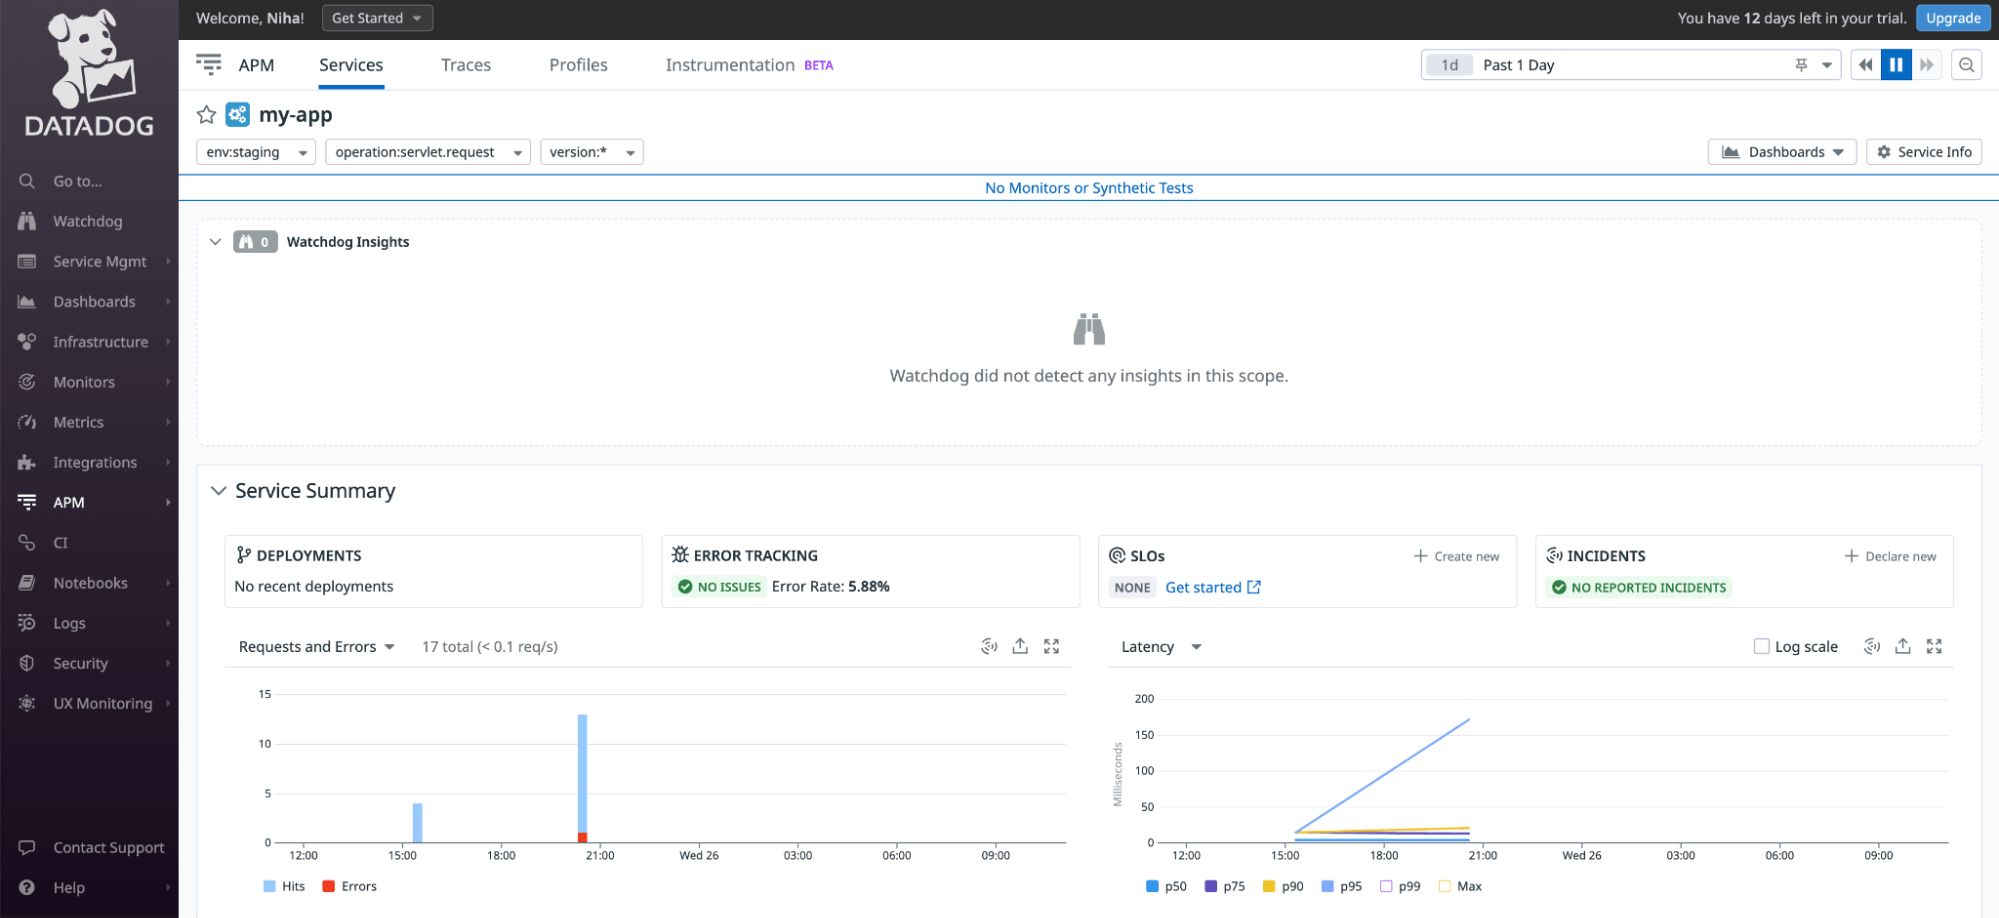The image size is (1999, 918).
Task: Open monitor options for Latency graph
Action: click(x=1872, y=646)
